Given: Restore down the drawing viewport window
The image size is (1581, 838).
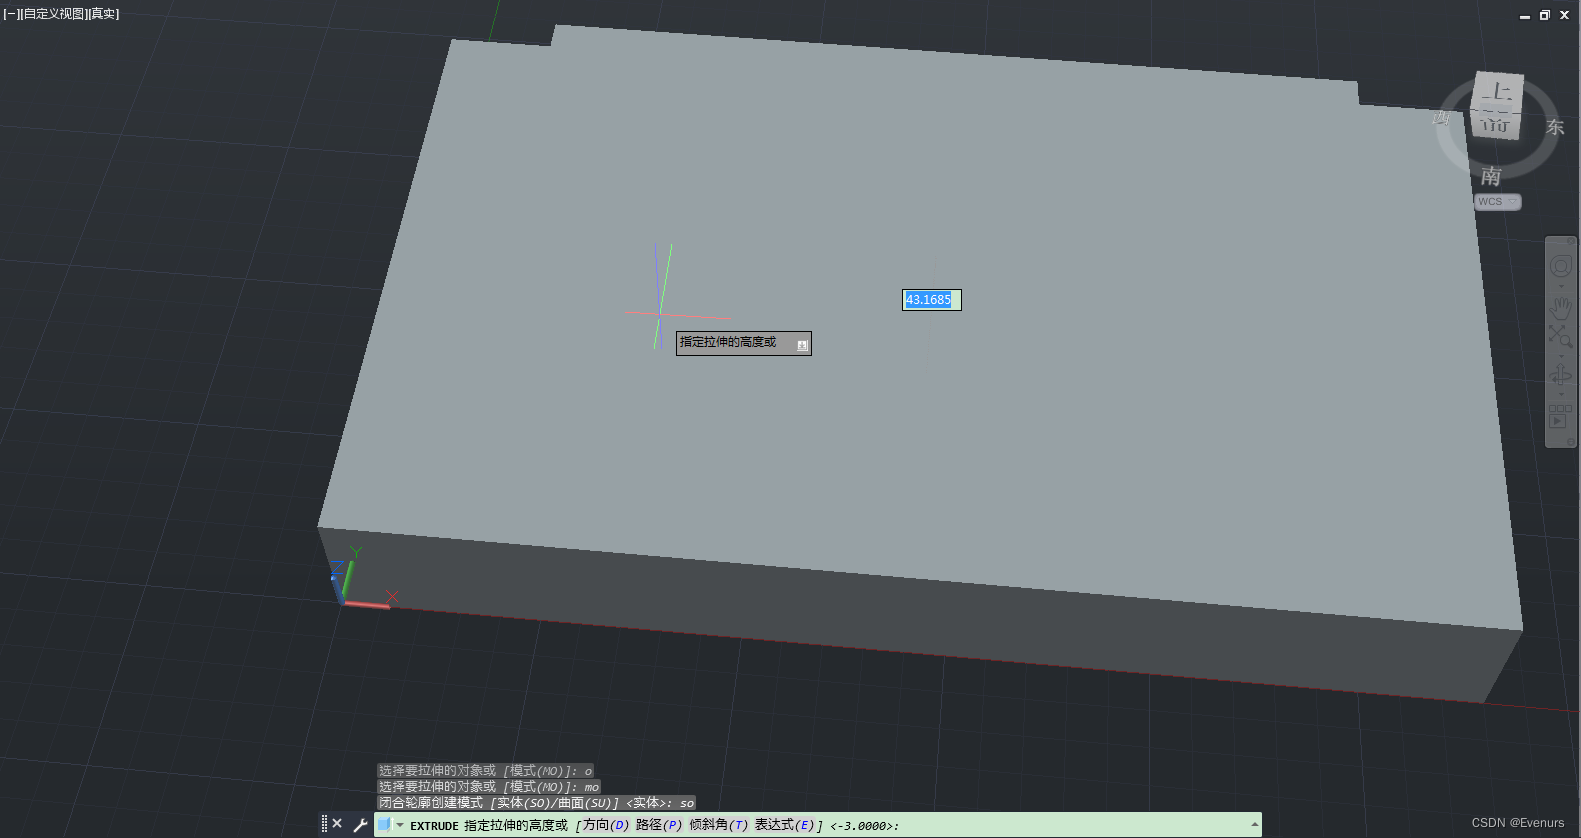Looking at the screenshot, I should 1545,15.
